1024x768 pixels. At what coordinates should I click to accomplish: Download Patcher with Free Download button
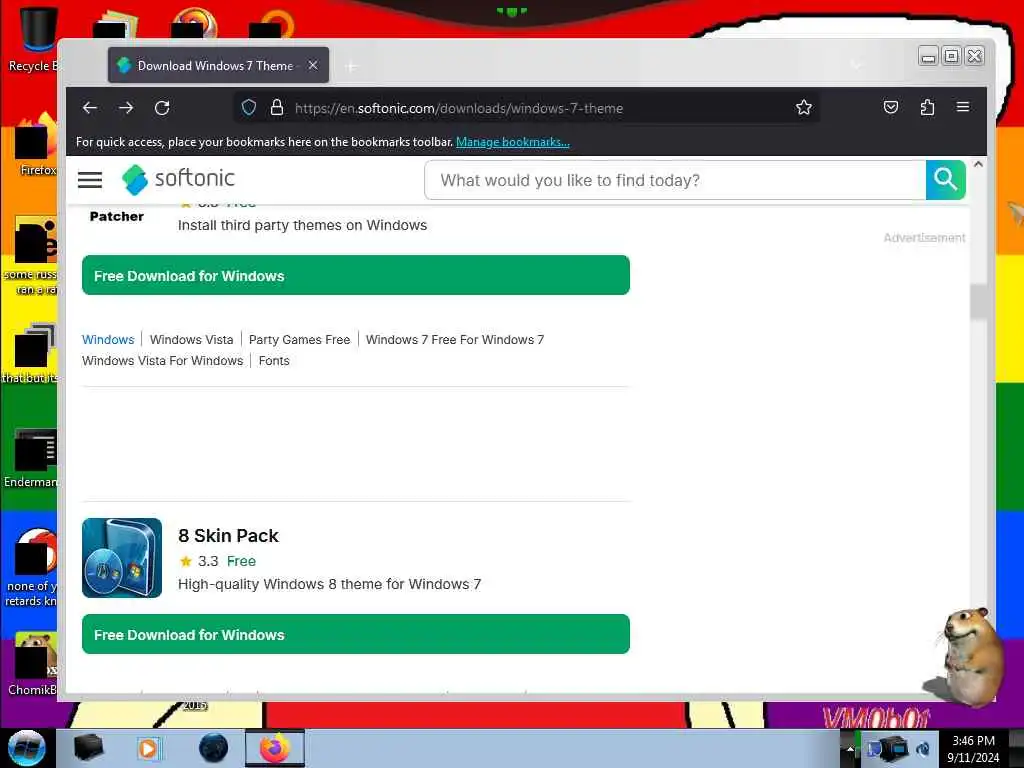click(x=356, y=276)
